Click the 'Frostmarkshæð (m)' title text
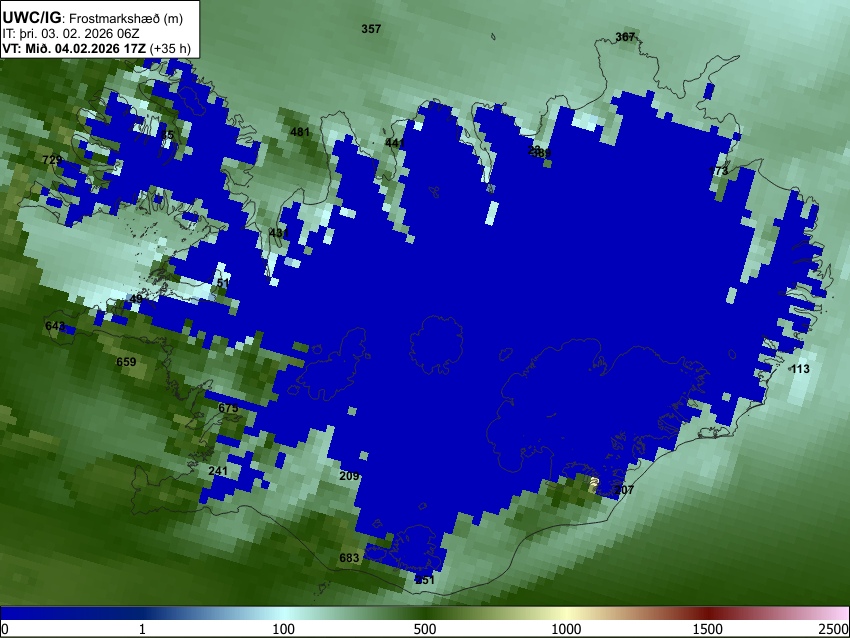Viewport: 850px width, 638px height. [126, 18]
